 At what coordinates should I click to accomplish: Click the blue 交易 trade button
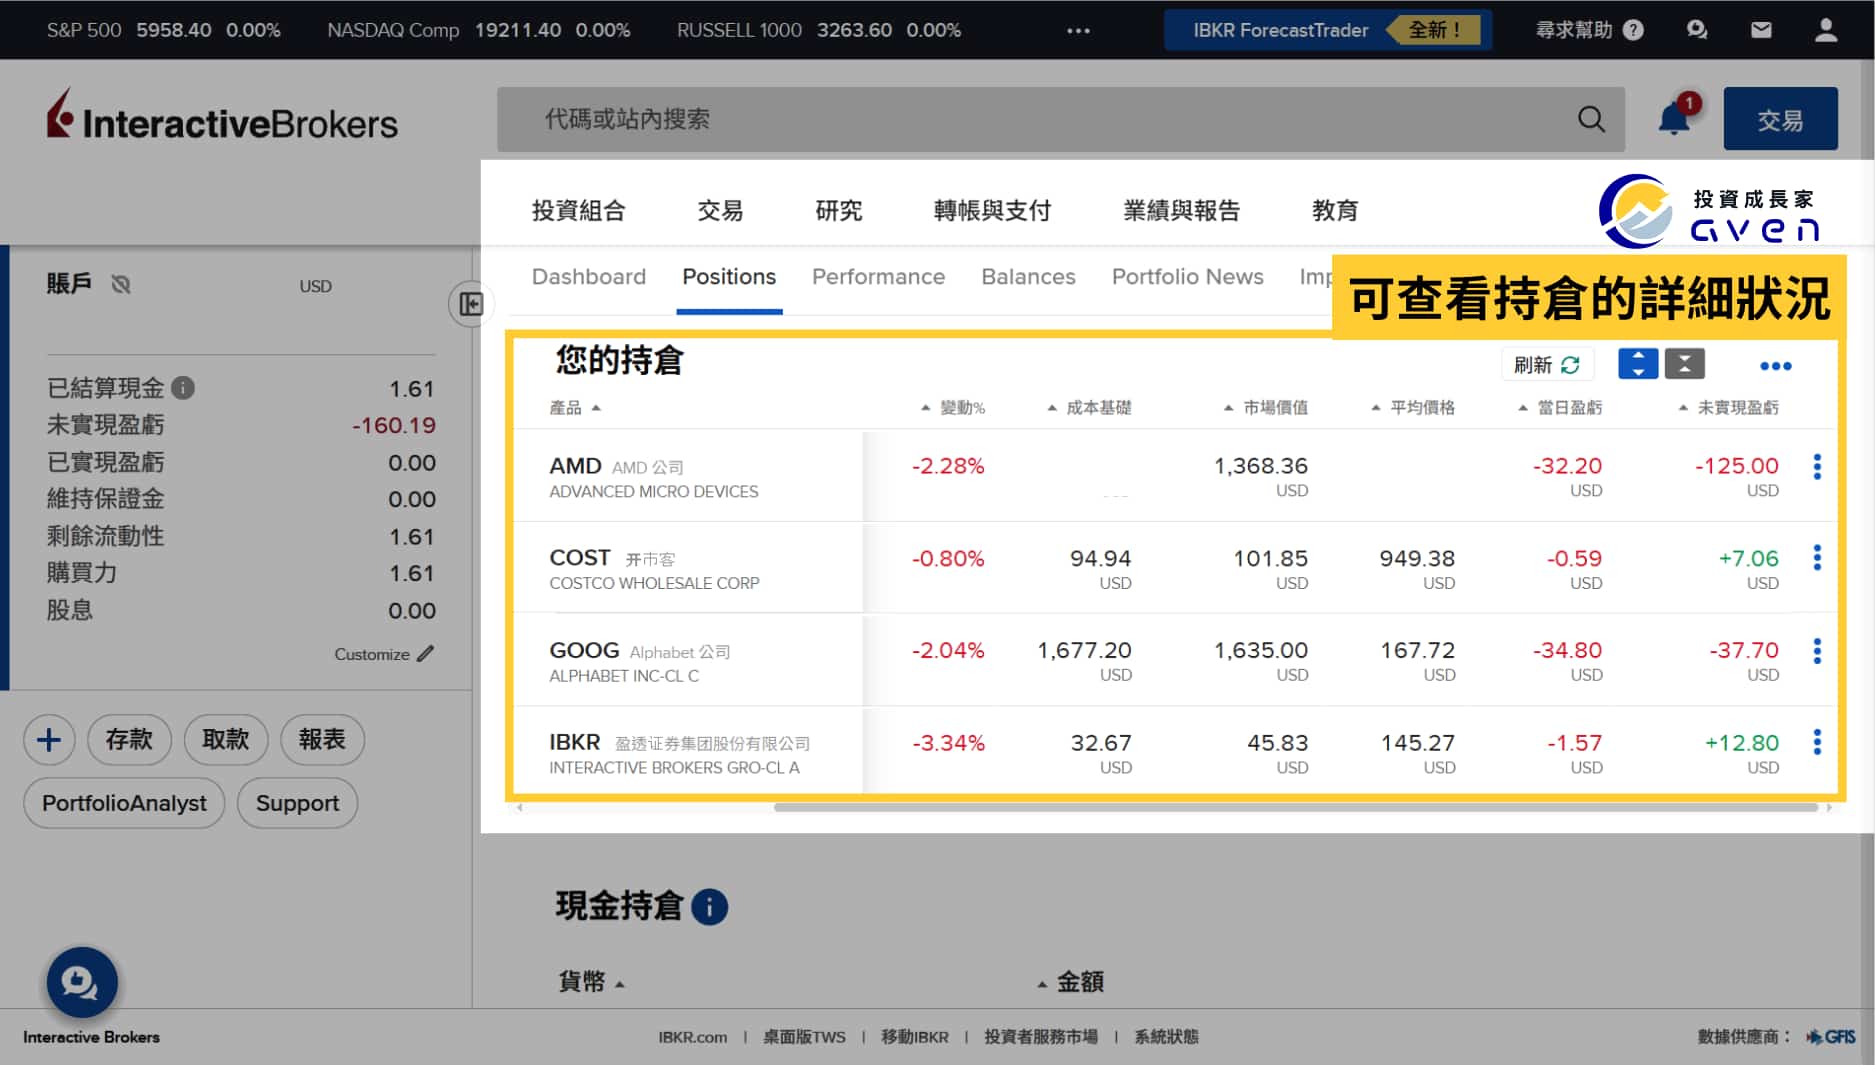tap(1780, 119)
